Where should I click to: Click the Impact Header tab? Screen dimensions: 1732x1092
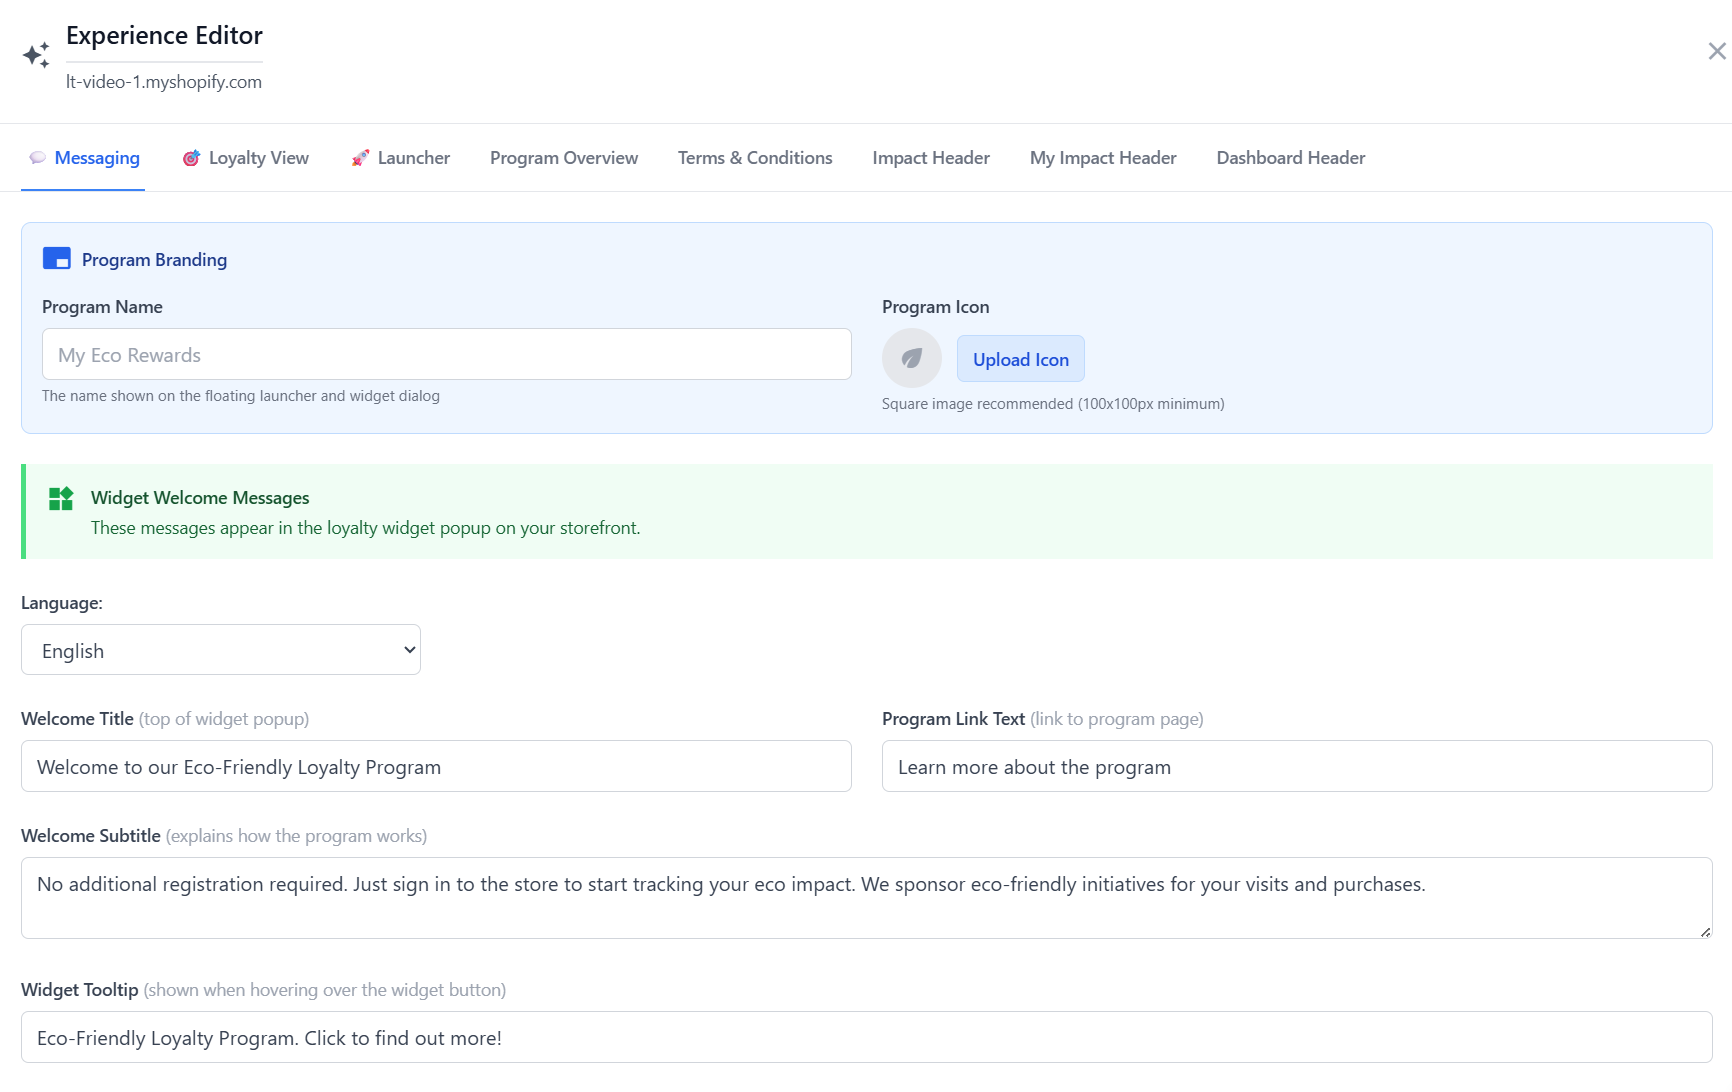tap(930, 157)
